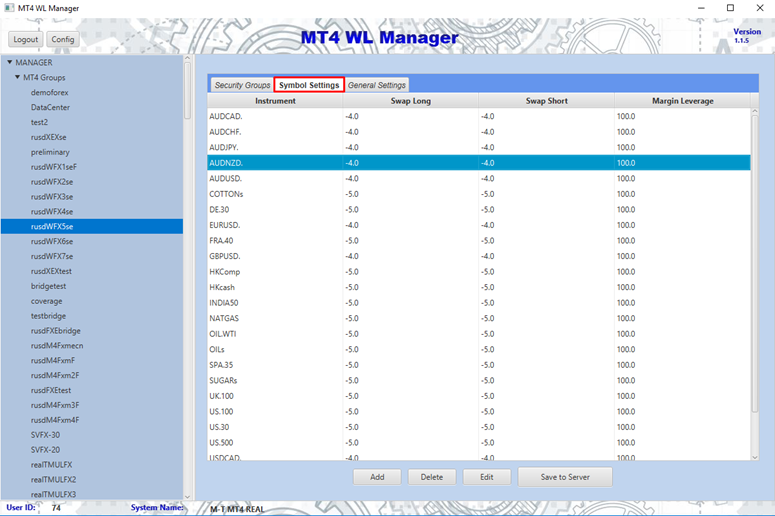Screen dimensions: 775x516
Task: Add a new symbol with Add button
Action: coord(377,477)
